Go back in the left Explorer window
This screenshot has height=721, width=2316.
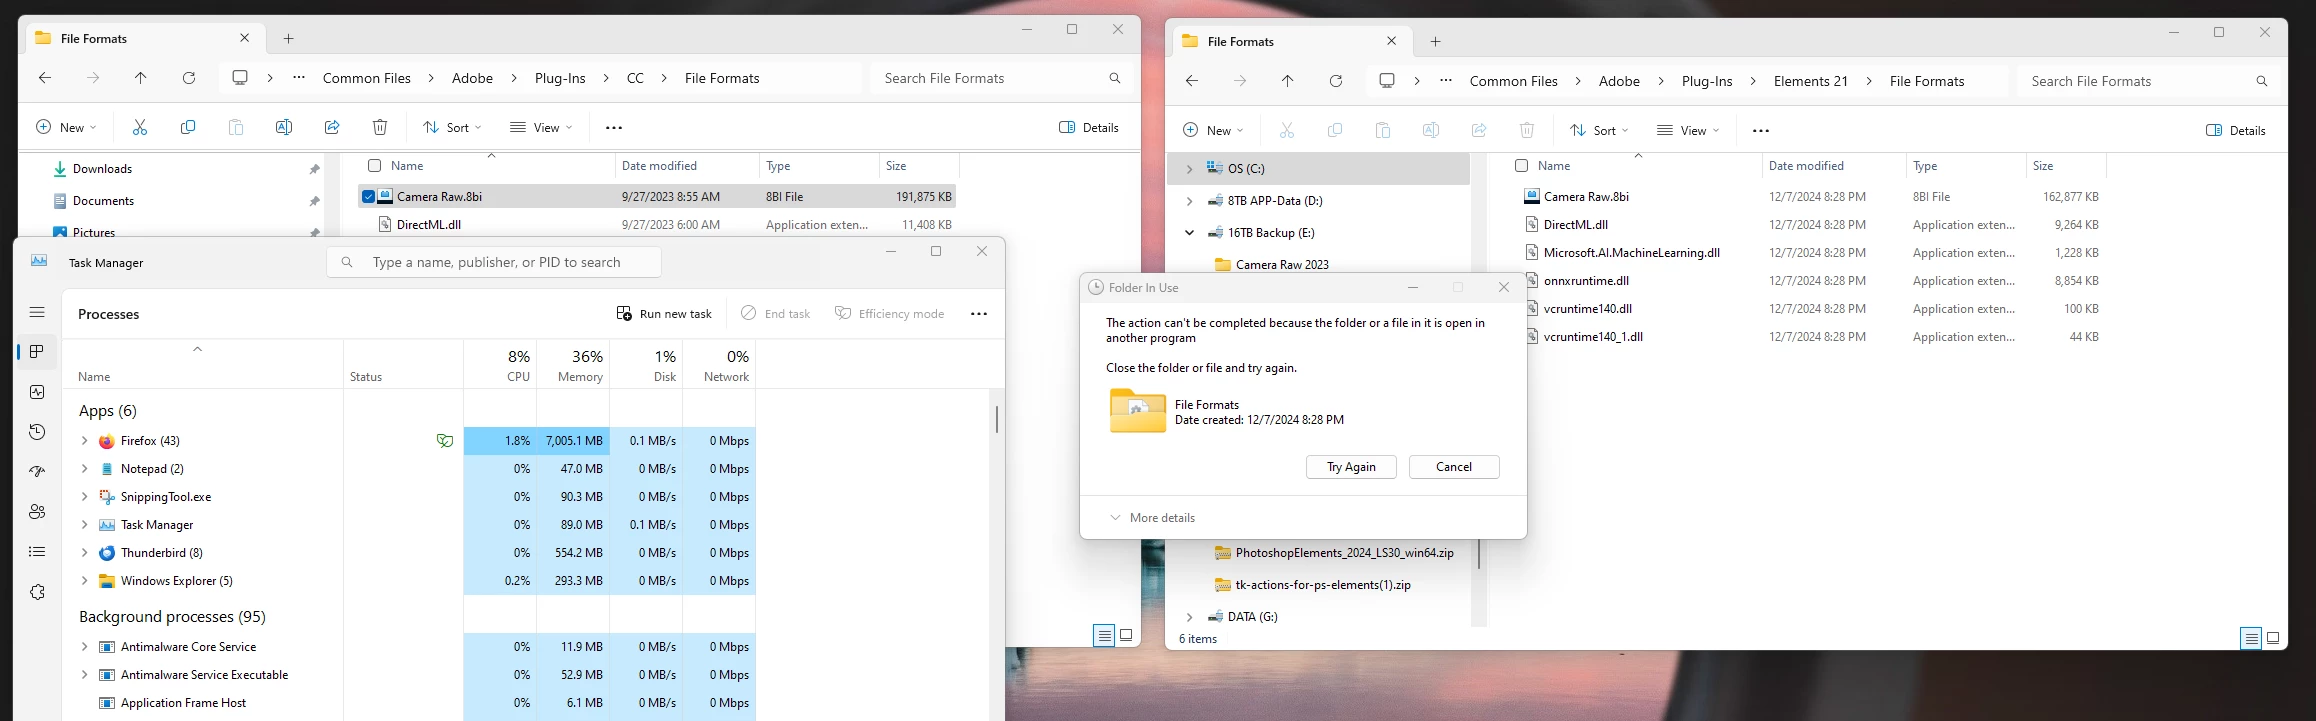coord(45,78)
